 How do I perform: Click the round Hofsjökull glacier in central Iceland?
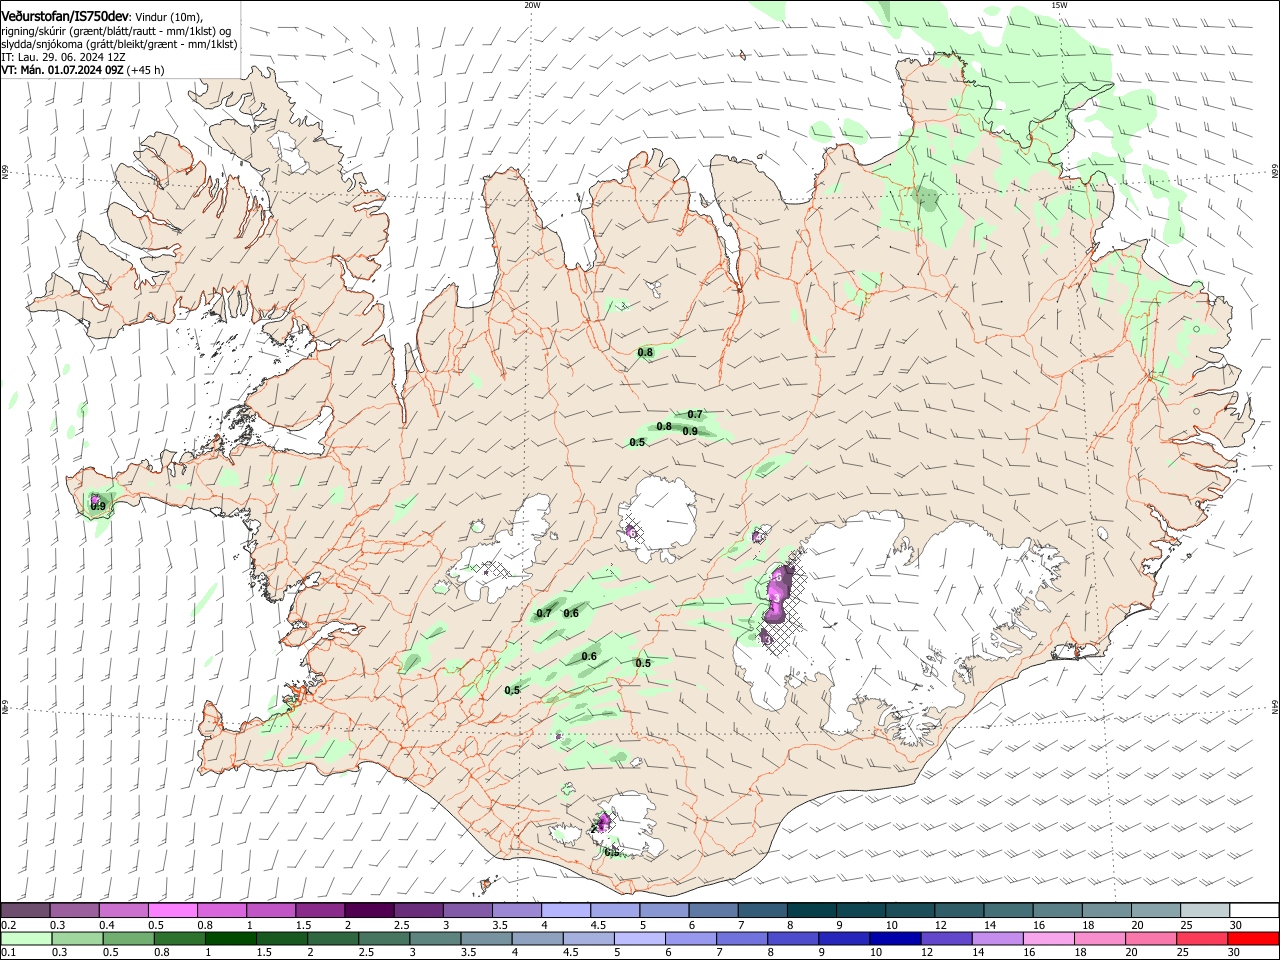tap(659, 519)
